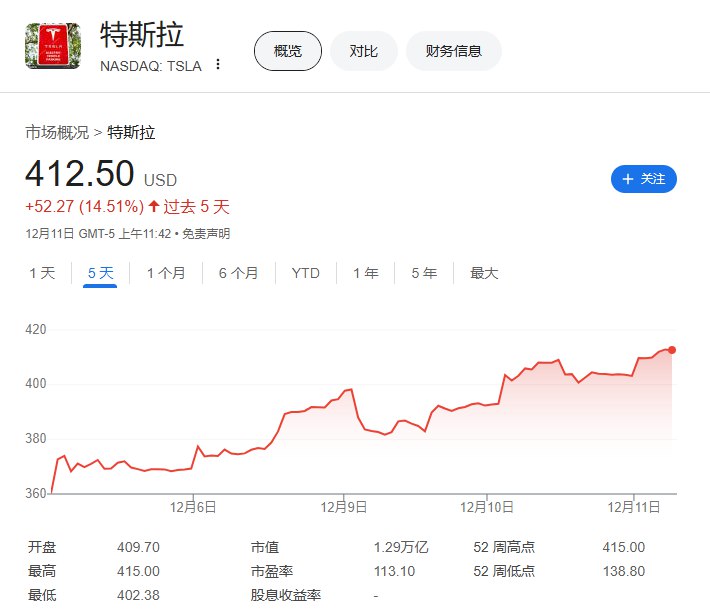Select the 6 个月 time range
This screenshot has width=710, height=611.
pos(239,273)
